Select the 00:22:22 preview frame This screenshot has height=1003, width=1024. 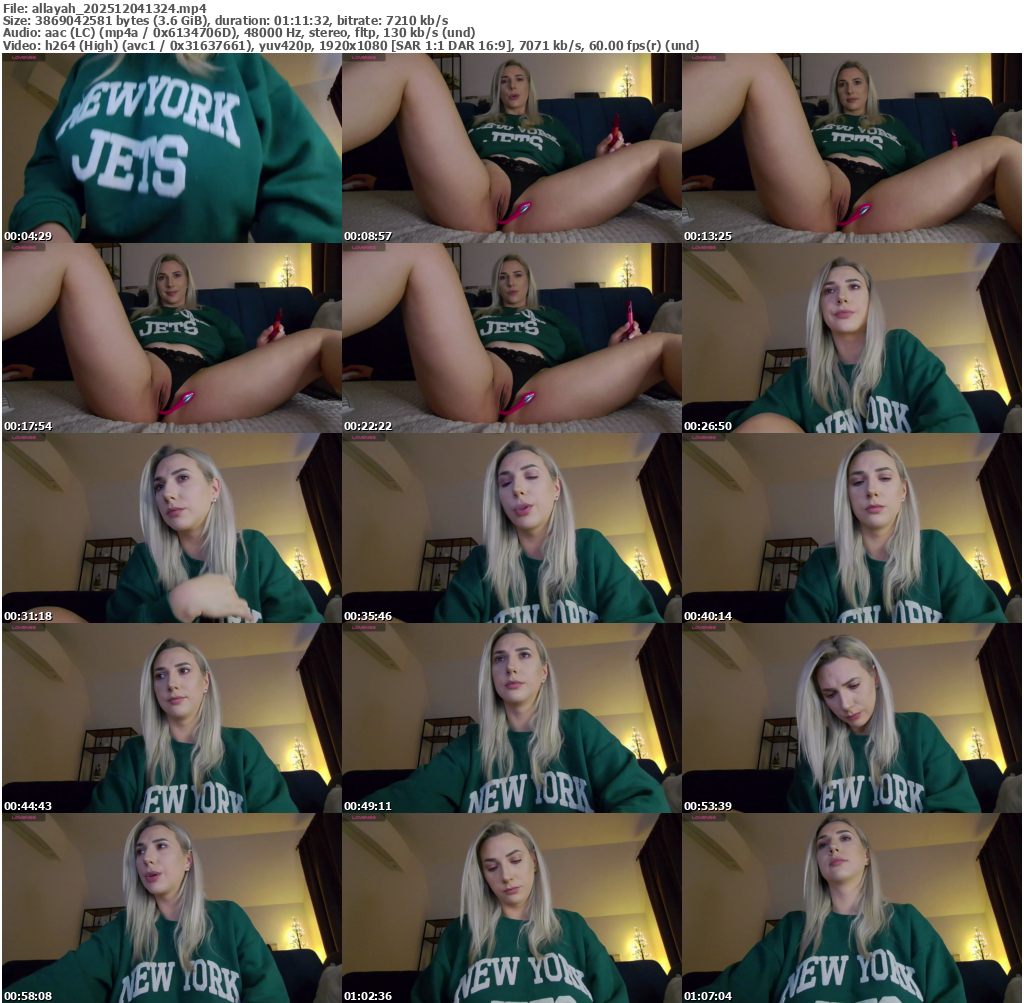(x=512, y=338)
